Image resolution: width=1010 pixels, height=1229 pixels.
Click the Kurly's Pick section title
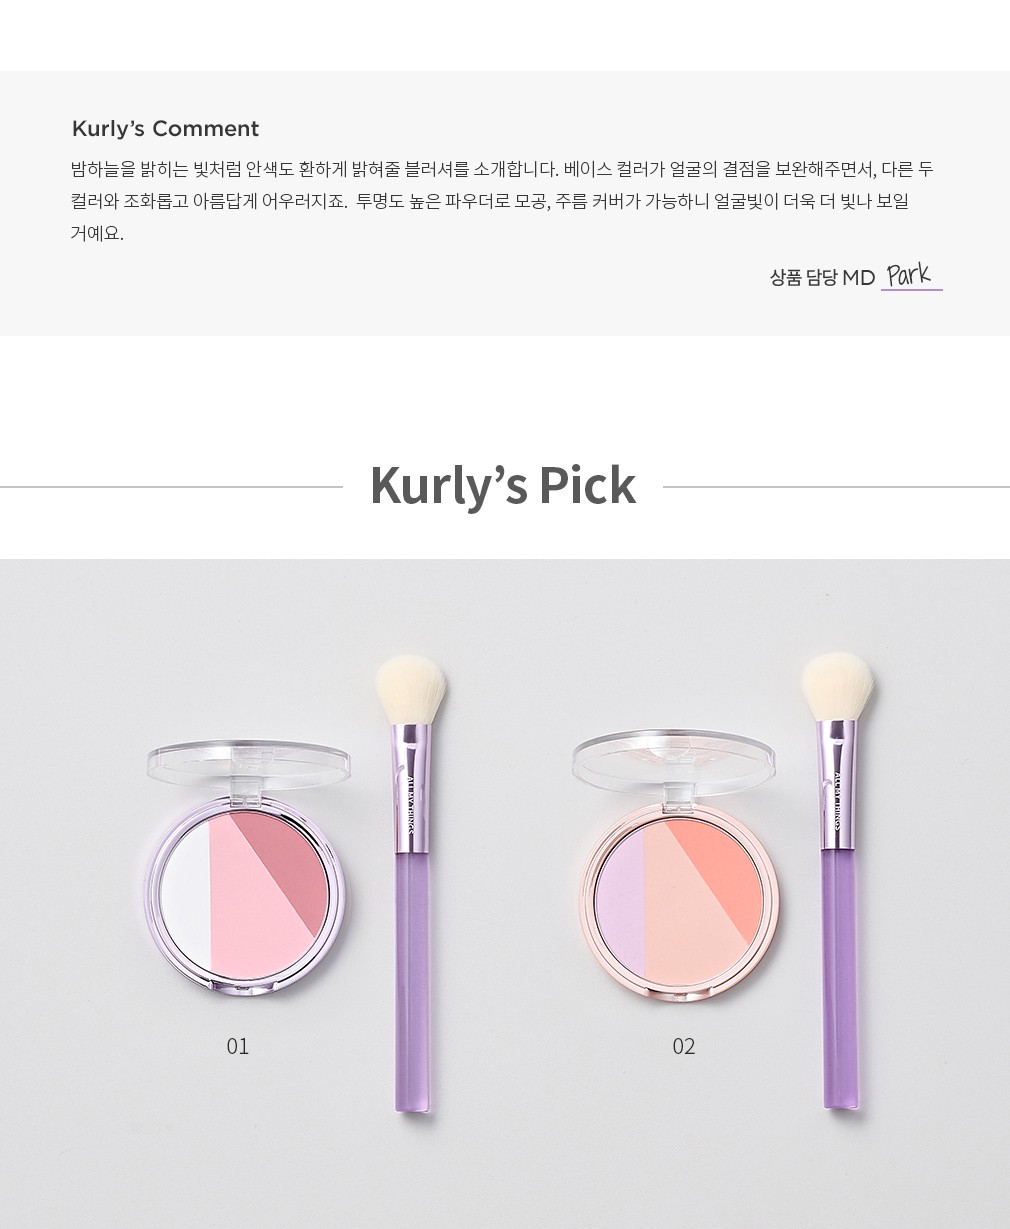(503, 485)
